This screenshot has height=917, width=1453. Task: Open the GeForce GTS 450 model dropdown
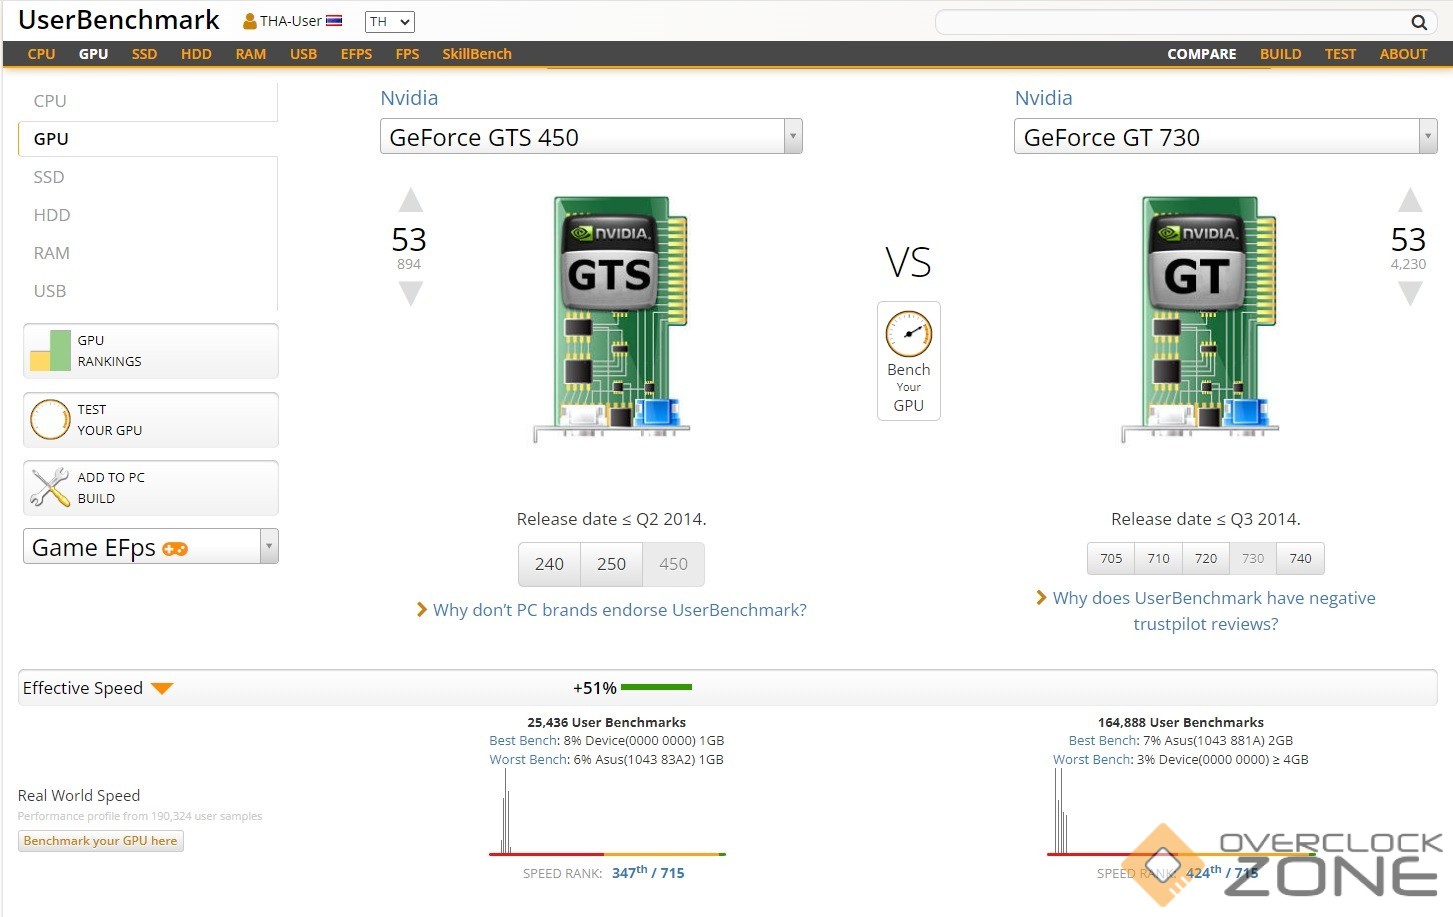coord(792,136)
